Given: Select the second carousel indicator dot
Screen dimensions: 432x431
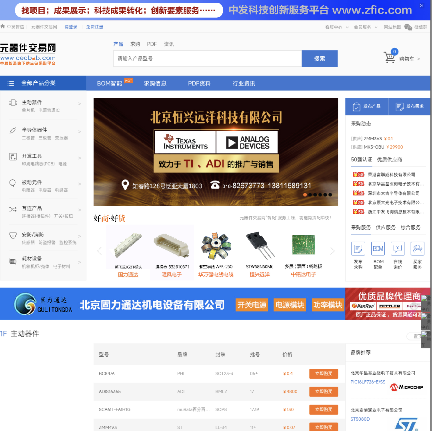Looking at the screenshot, I should click(x=310, y=195).
